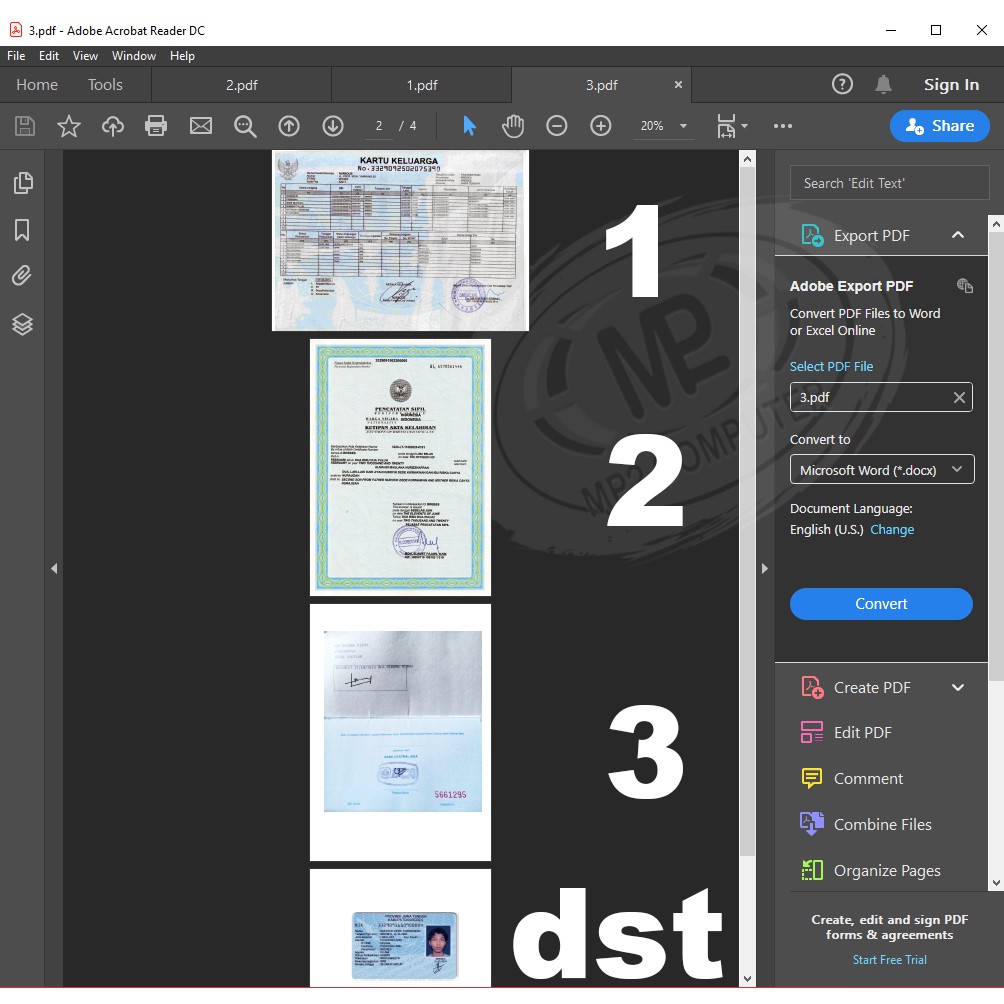Collapse the right tools pane arrow
The width and height of the screenshot is (1004, 1004).
[x=765, y=568]
